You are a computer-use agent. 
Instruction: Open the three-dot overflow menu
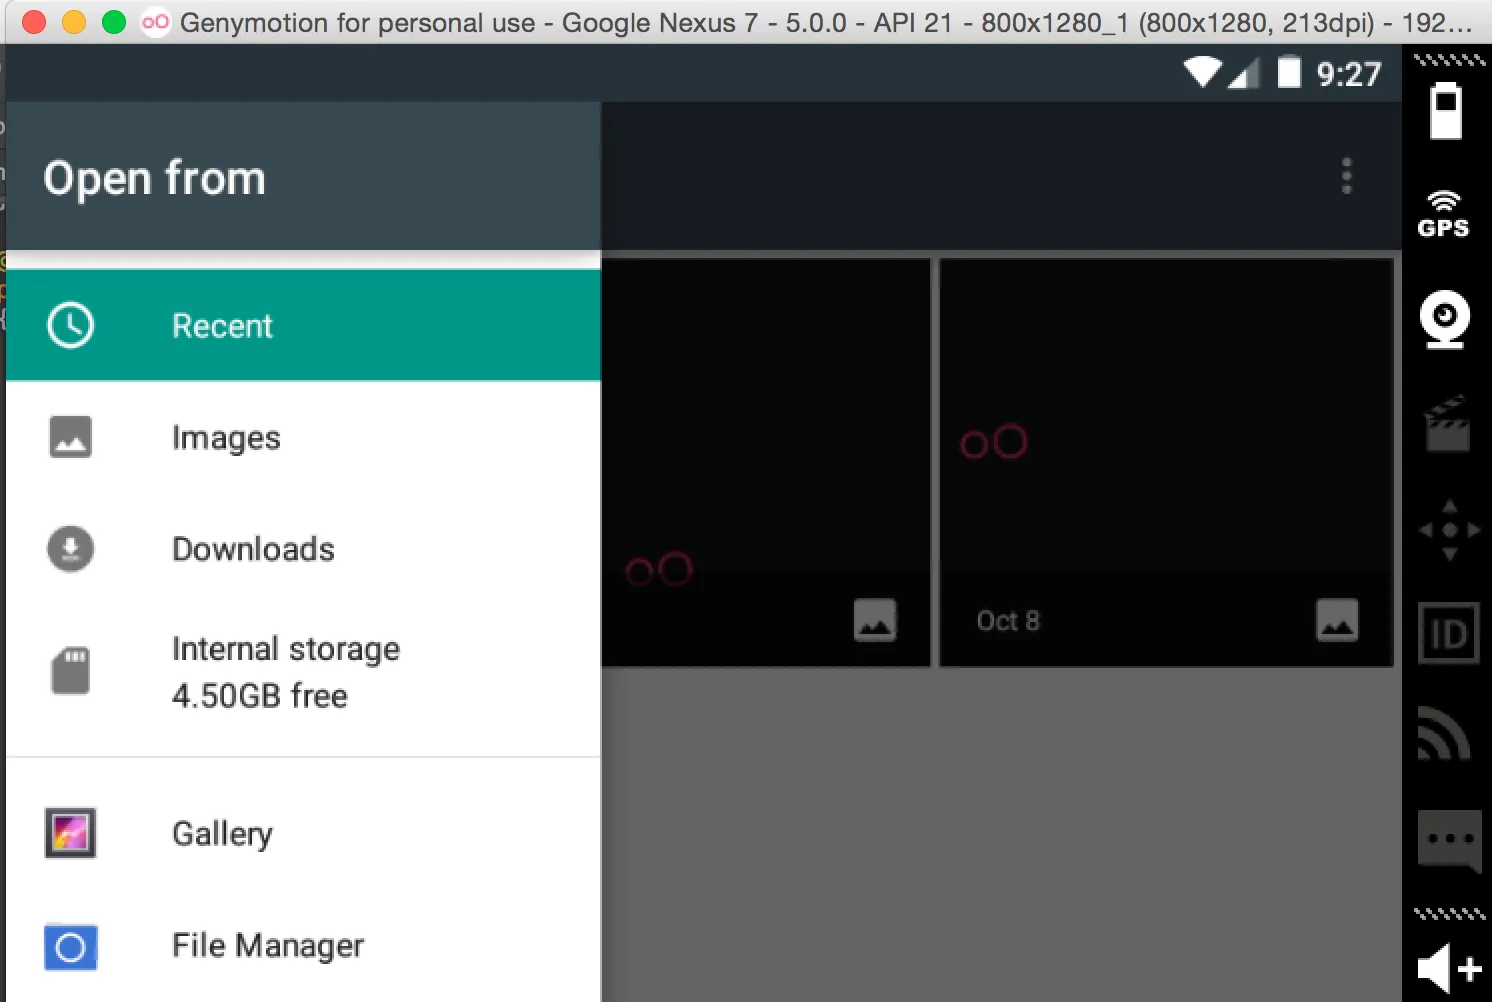(x=1347, y=176)
